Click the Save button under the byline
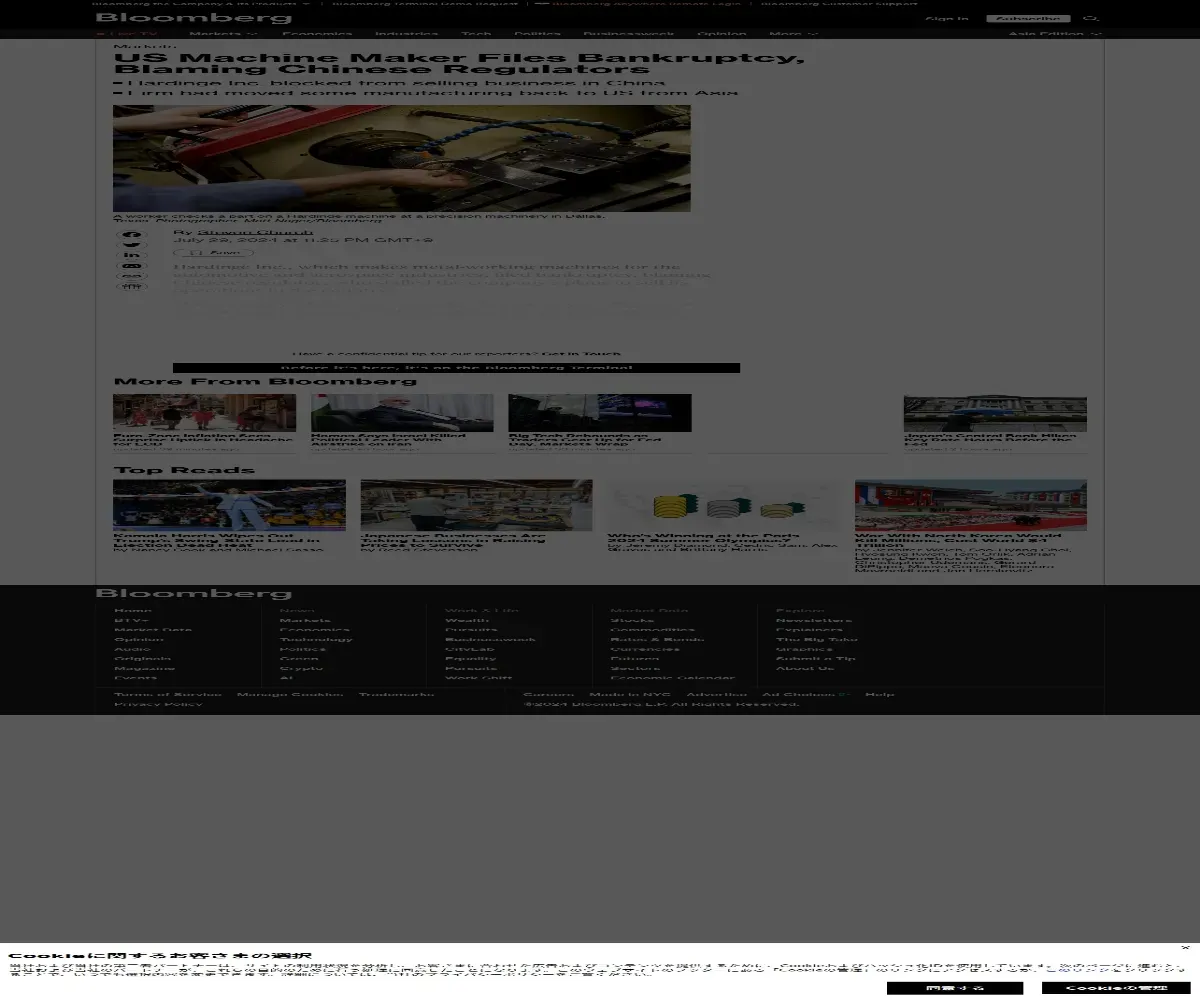1200x1000 pixels. click(x=213, y=253)
